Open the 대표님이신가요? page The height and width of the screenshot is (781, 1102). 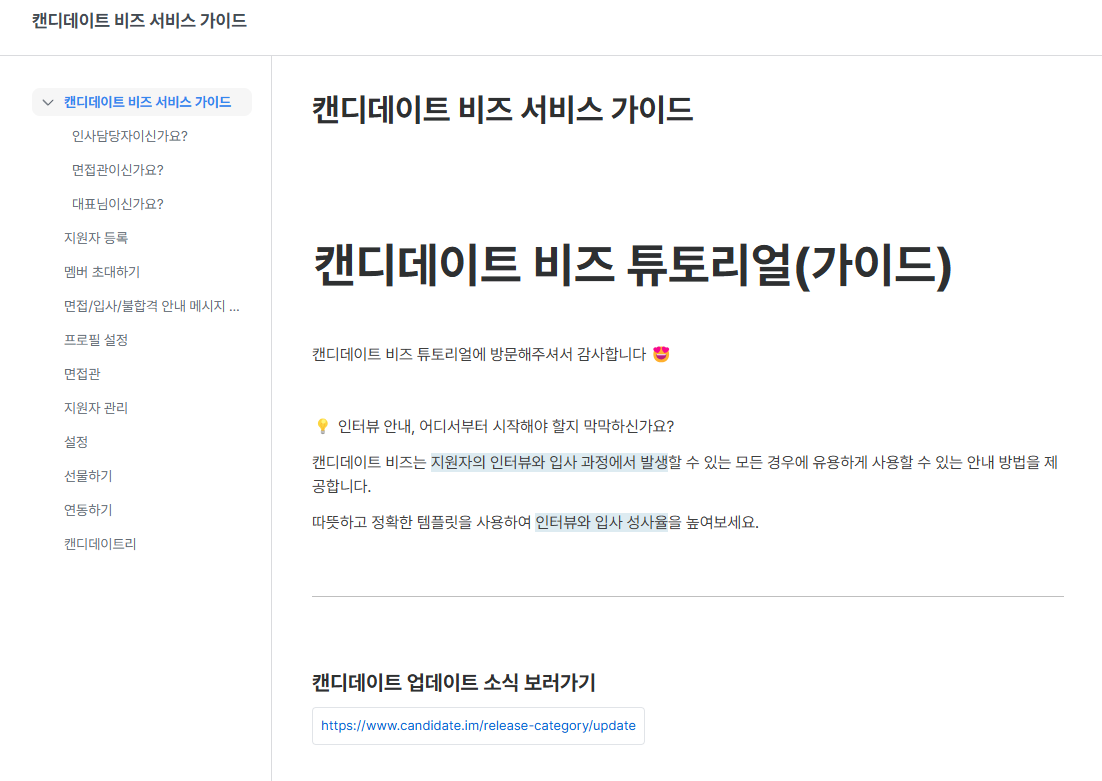(117, 204)
